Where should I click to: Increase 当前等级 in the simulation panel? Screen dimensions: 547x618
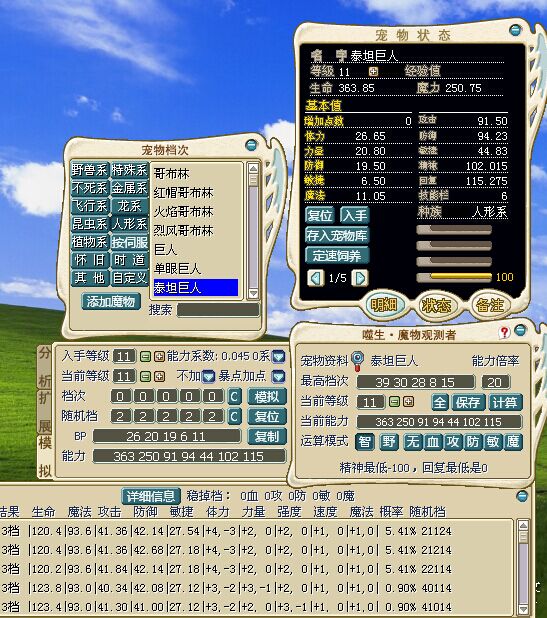(159, 376)
